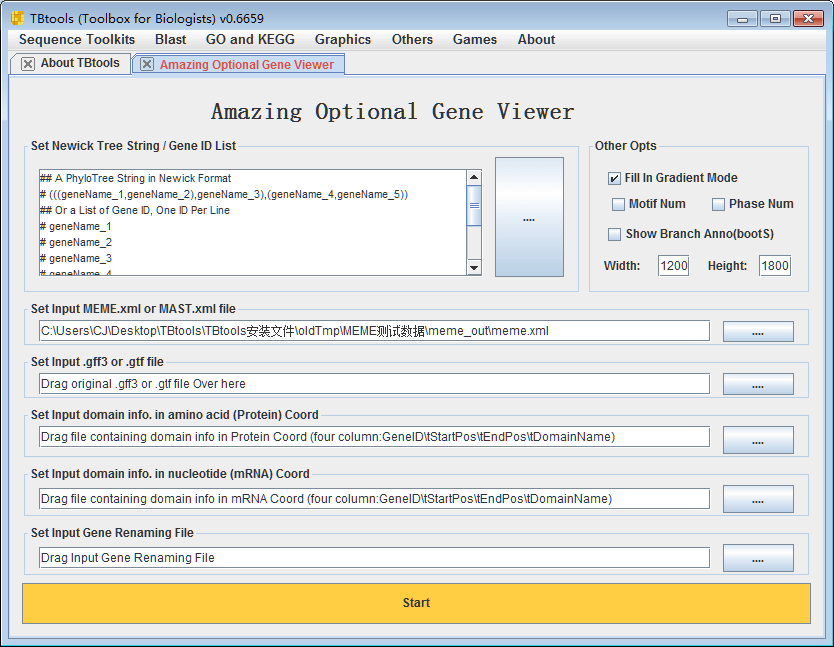Tick Show Branch Anno(bootS) checkbox

click(614, 234)
